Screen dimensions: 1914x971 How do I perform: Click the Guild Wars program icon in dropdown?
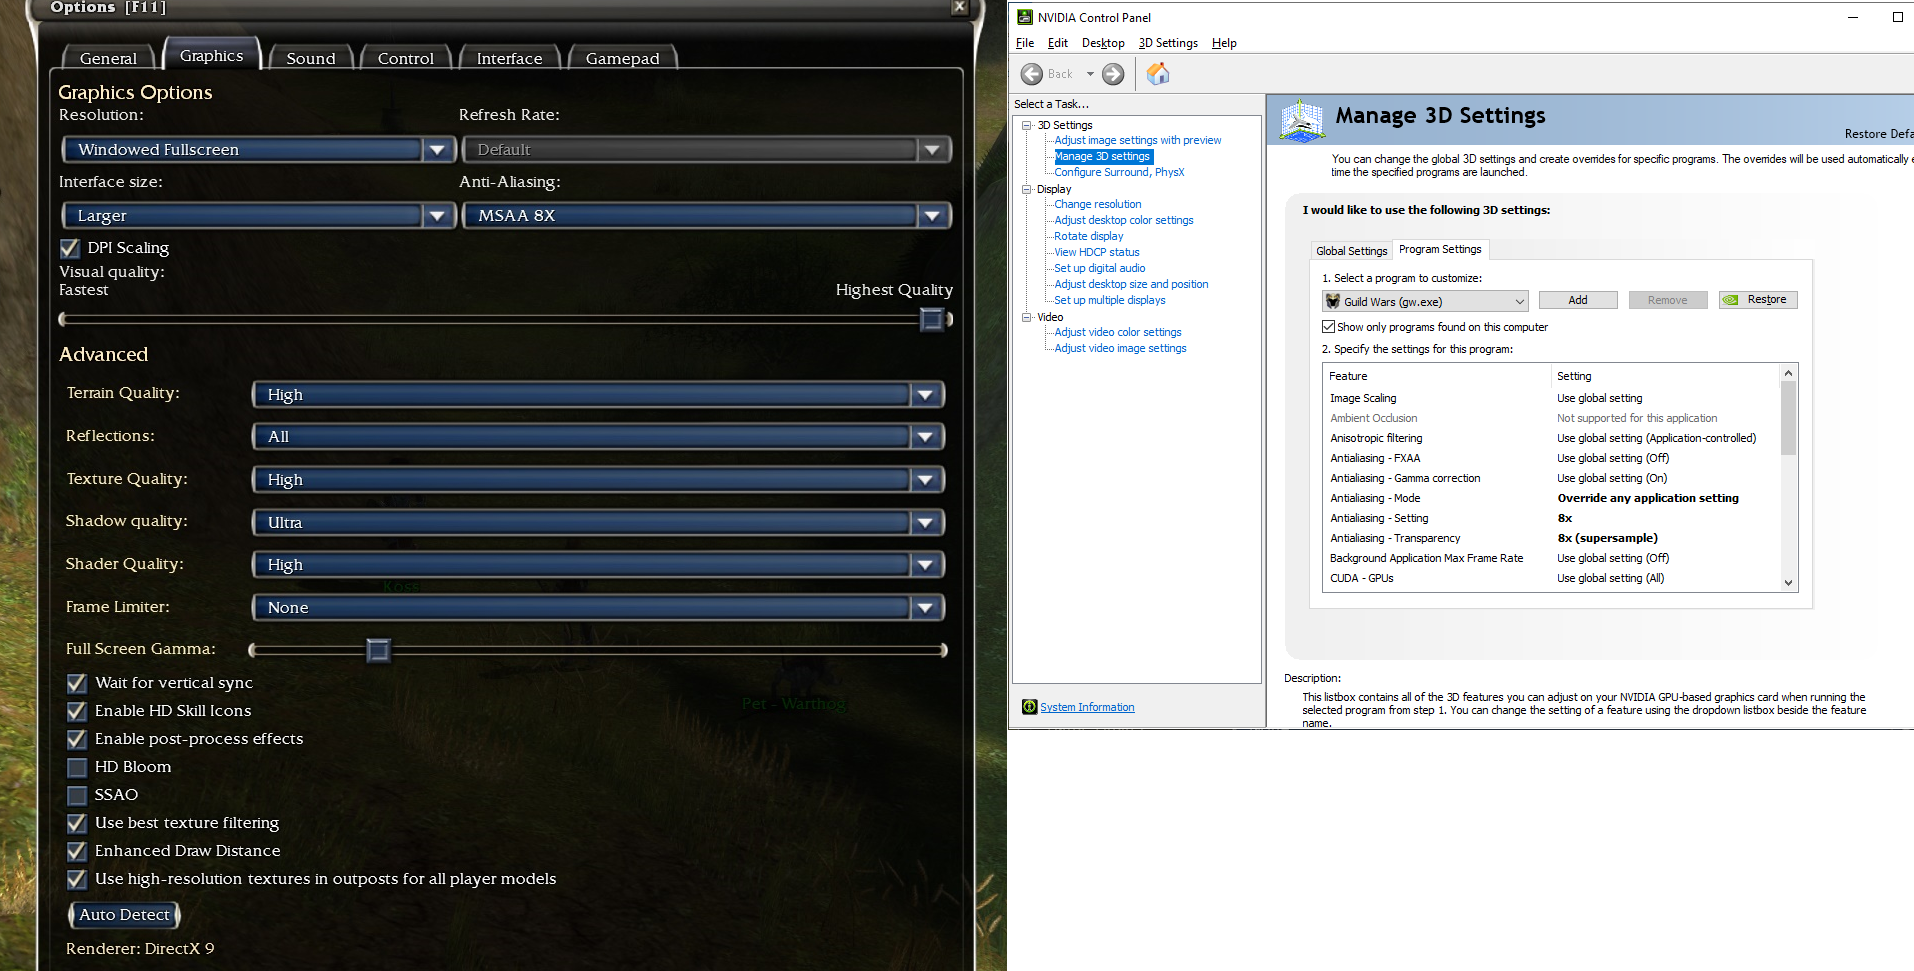(x=1332, y=301)
